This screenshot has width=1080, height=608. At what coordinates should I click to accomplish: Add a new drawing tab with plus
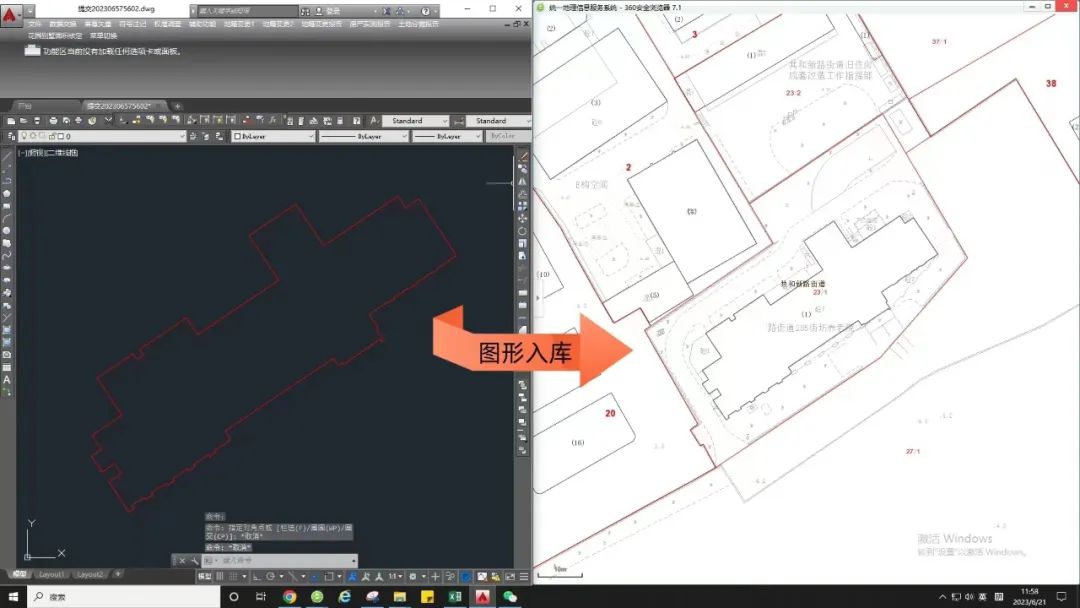point(177,106)
